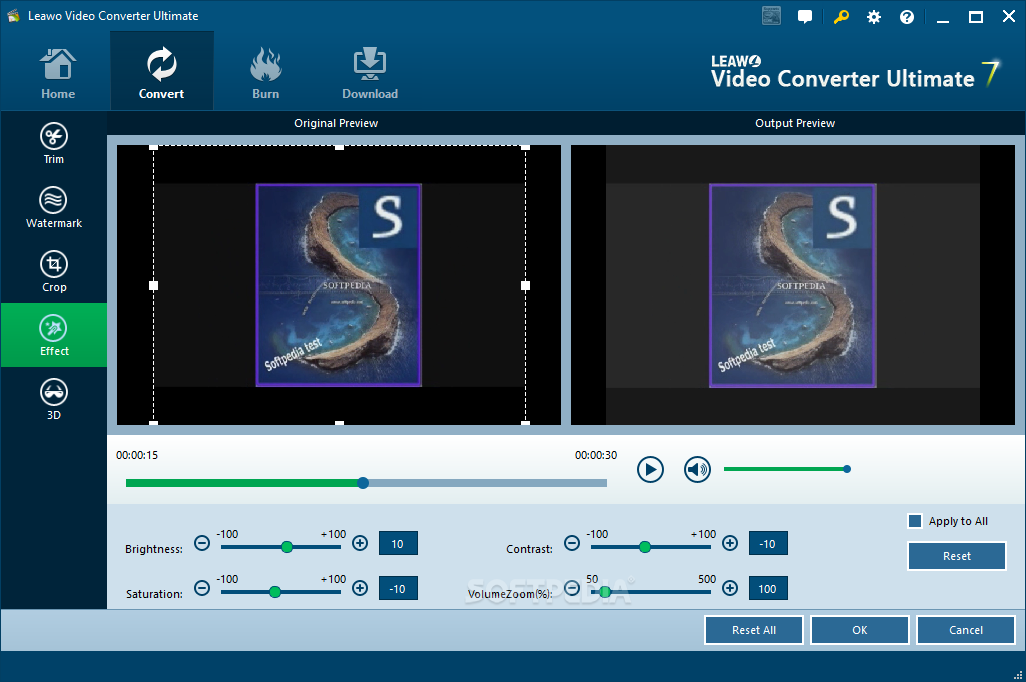Open the registration key icon

point(841,16)
